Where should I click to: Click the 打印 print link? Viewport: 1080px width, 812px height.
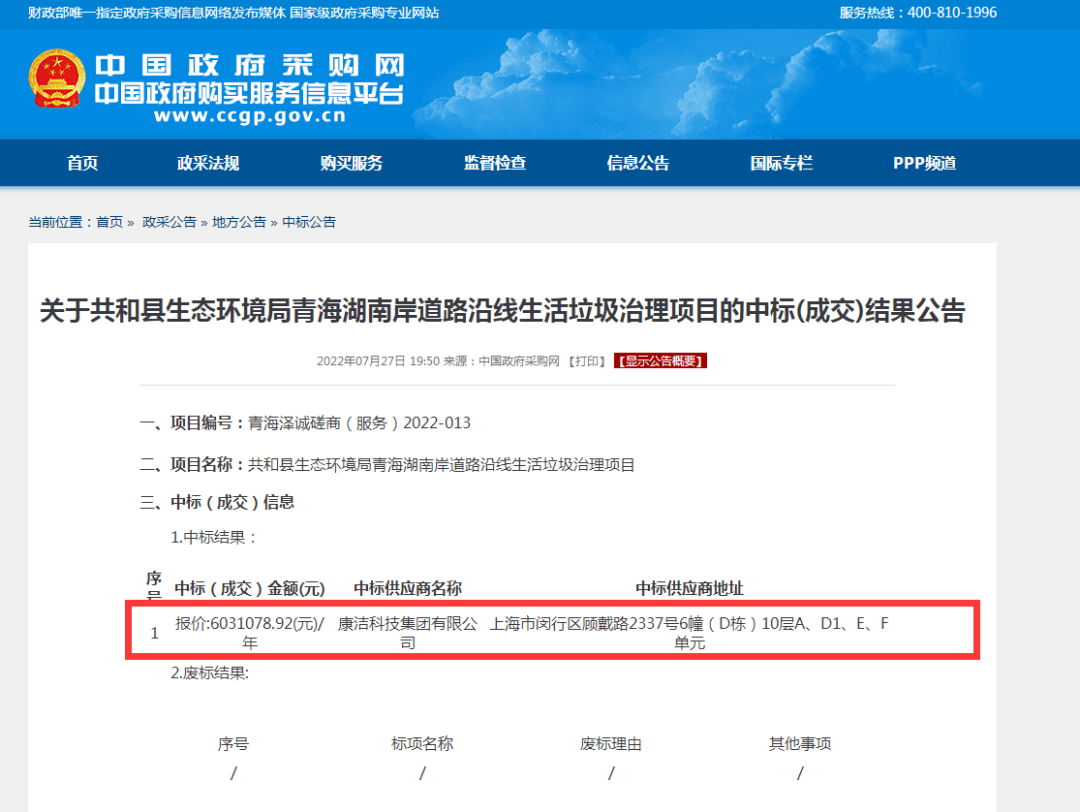tap(586, 362)
